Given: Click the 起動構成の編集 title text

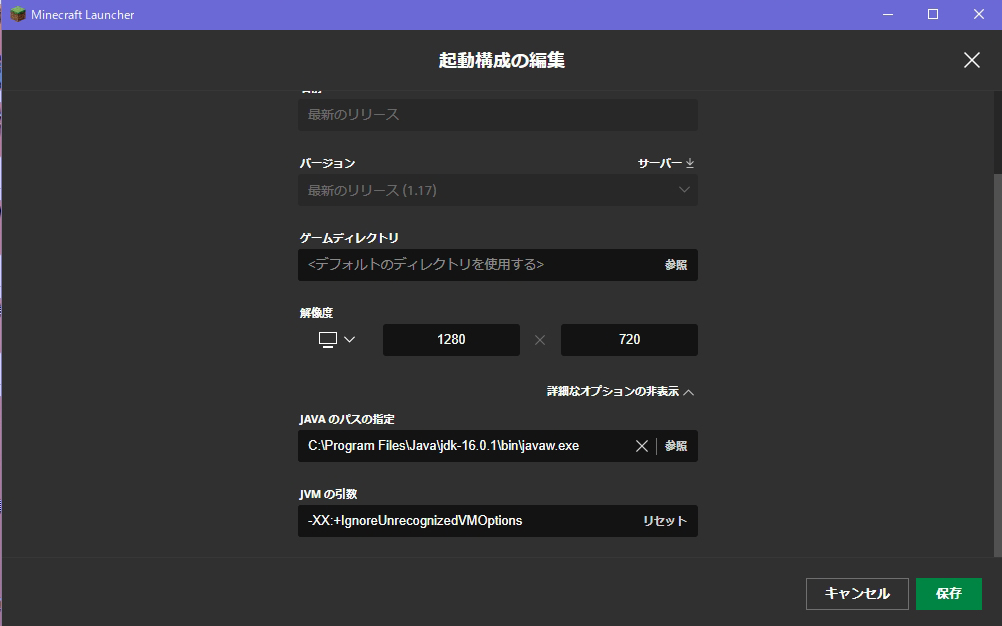Looking at the screenshot, I should click(502, 60).
